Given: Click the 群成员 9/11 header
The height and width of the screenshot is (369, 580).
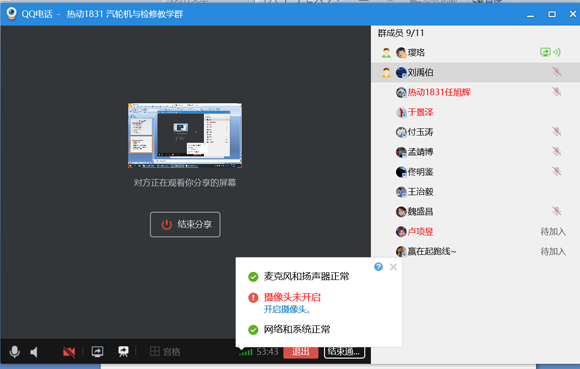Looking at the screenshot, I should click(x=401, y=33).
